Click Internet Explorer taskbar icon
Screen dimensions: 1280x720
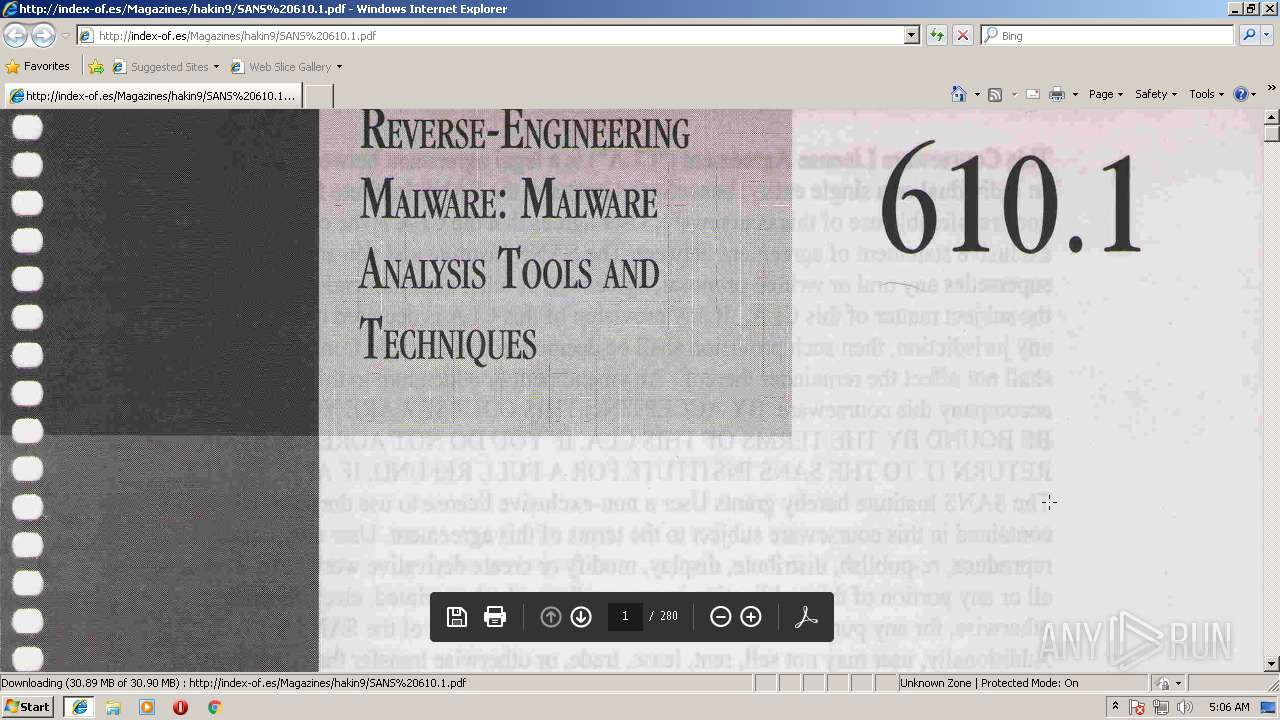pyautogui.click(x=79, y=707)
